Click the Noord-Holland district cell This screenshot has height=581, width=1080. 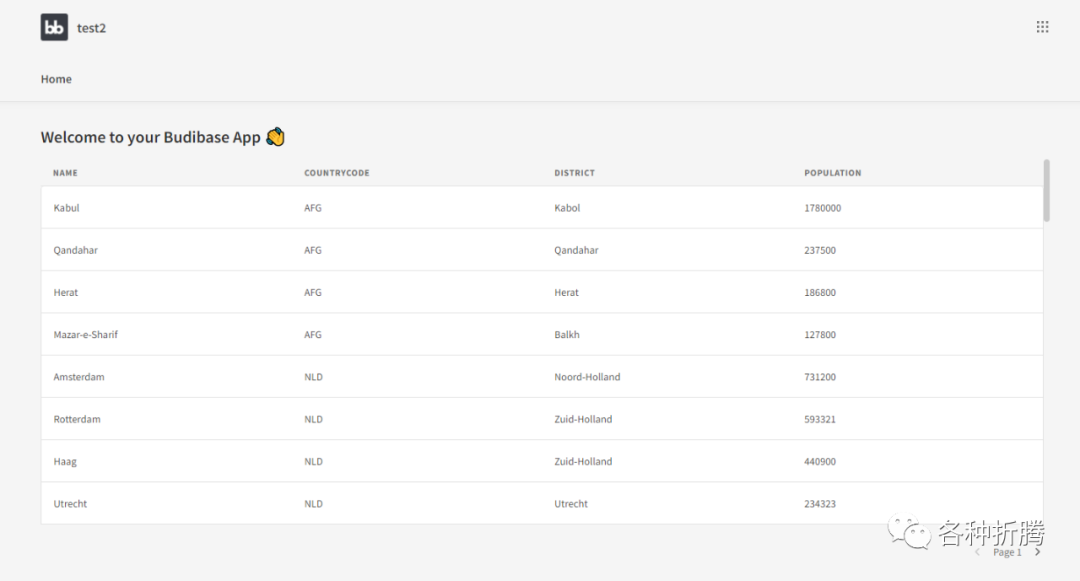(587, 377)
